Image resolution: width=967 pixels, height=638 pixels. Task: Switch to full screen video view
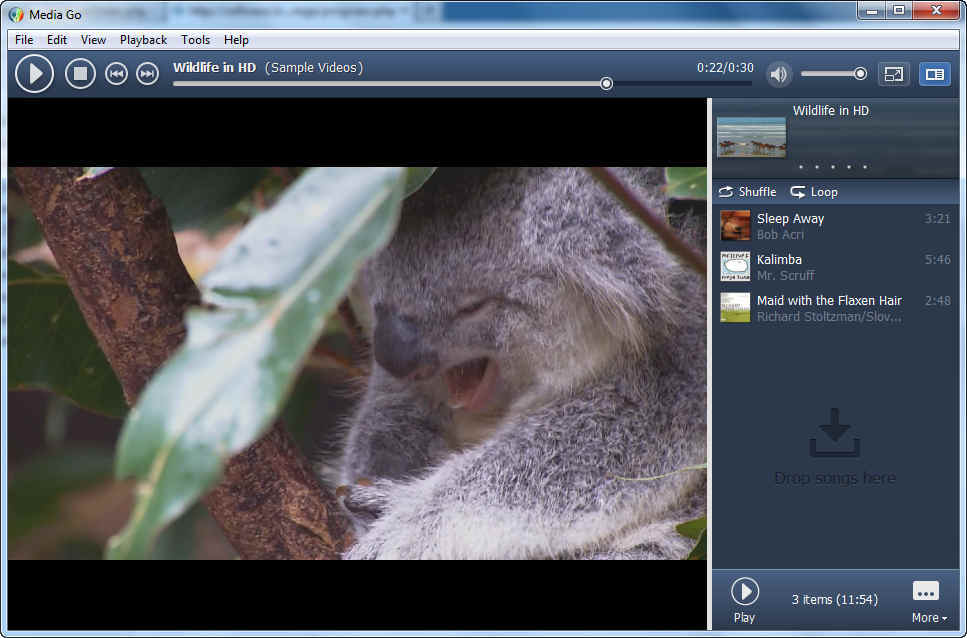(893, 74)
